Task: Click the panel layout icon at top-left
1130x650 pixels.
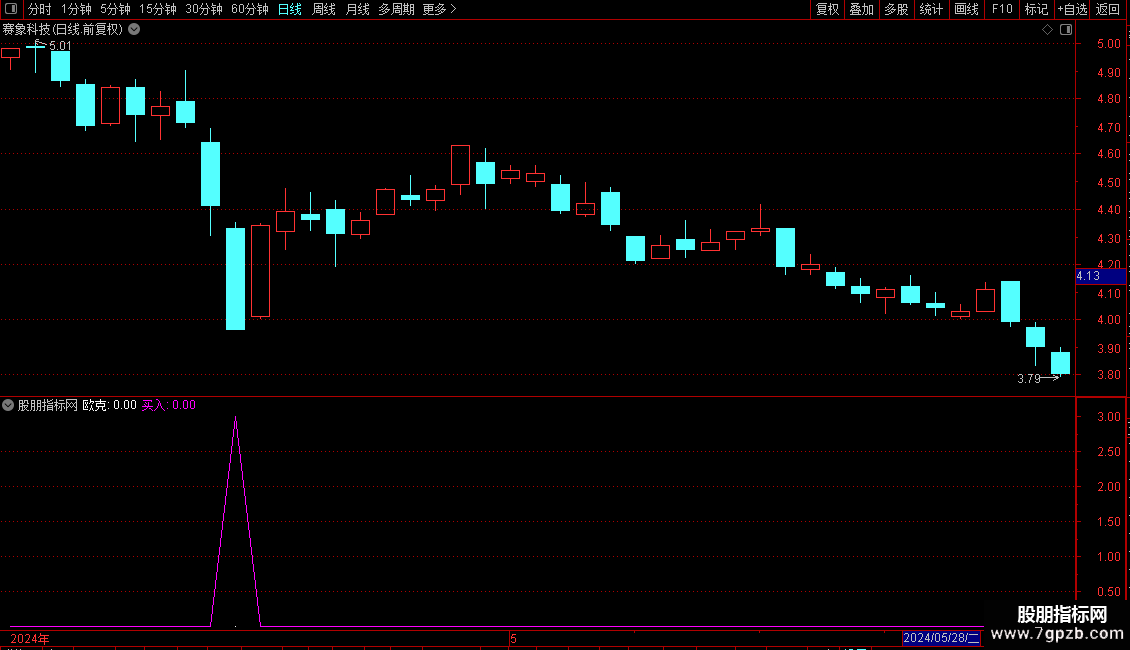Action: [11, 9]
